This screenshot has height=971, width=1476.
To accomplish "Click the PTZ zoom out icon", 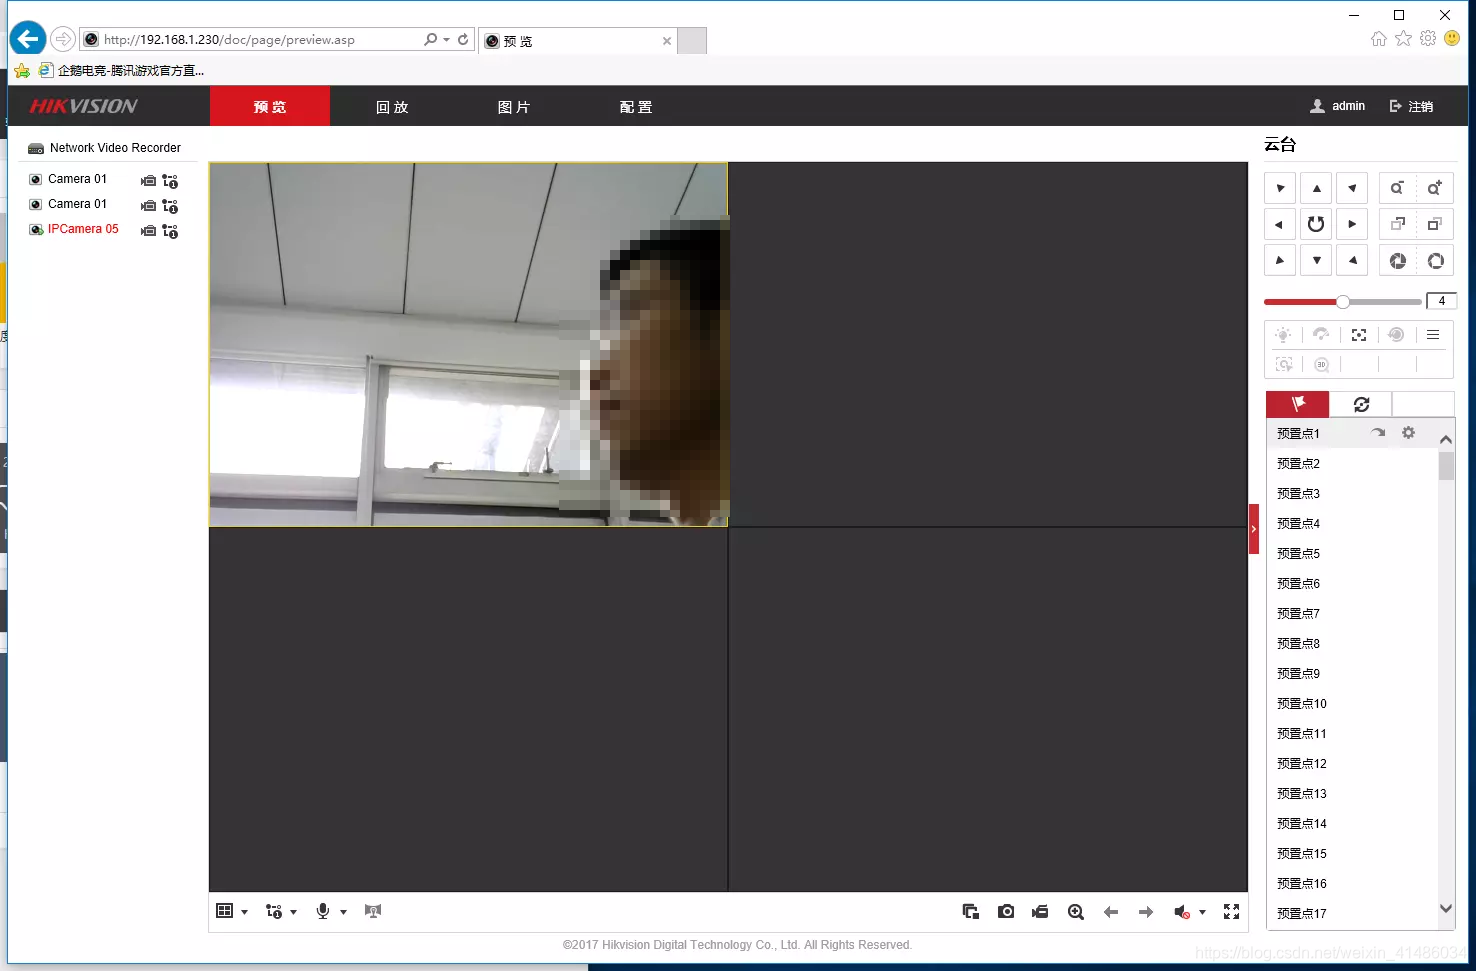I will [1397, 188].
